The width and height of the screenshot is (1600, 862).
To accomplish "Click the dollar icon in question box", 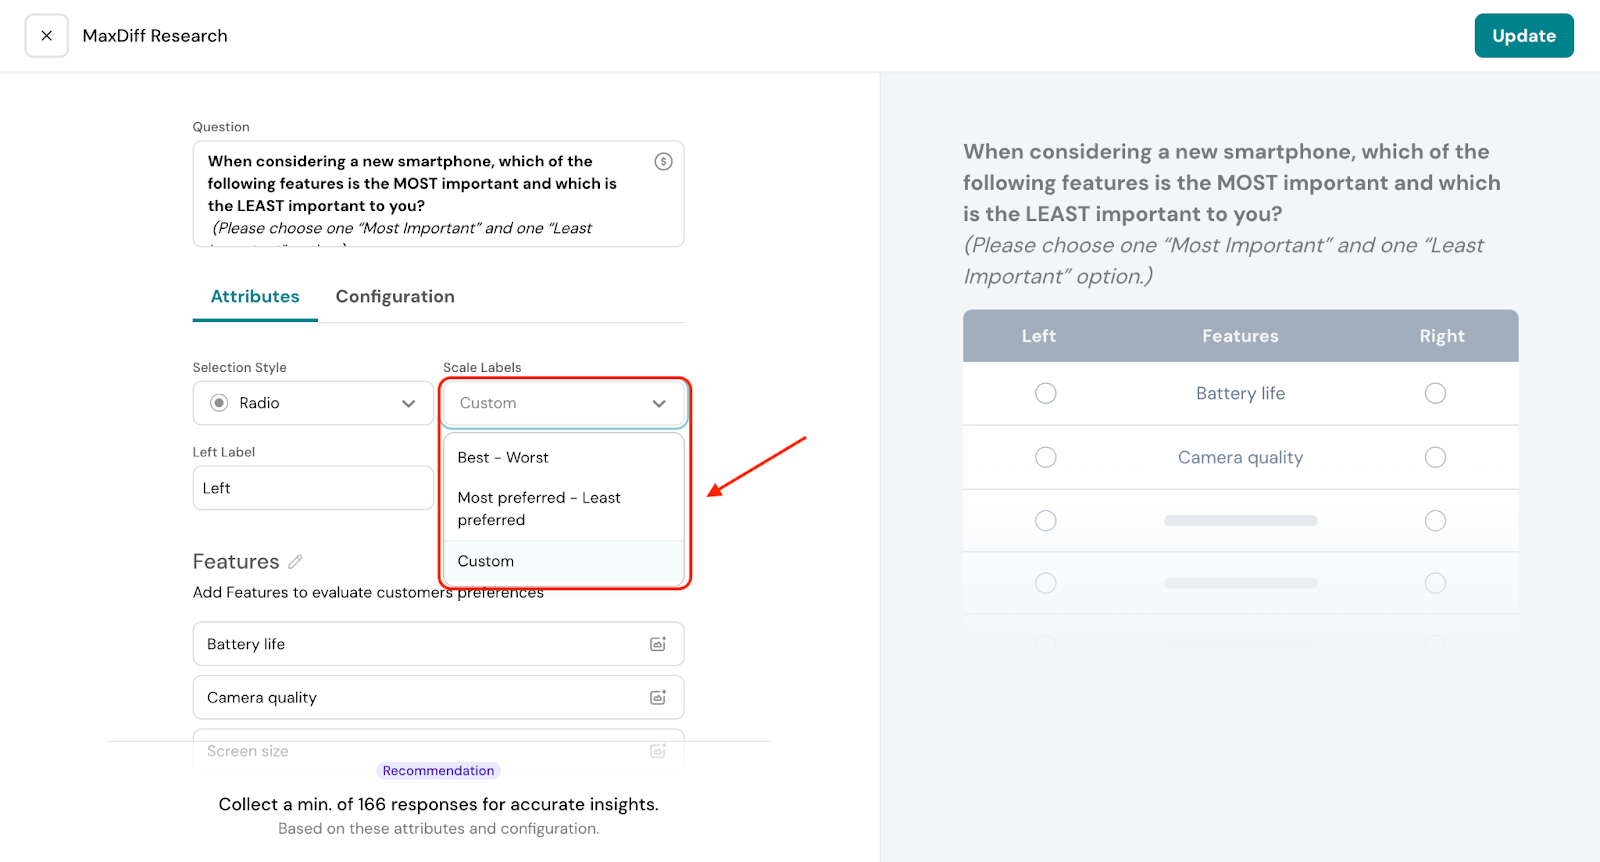I will [663, 161].
